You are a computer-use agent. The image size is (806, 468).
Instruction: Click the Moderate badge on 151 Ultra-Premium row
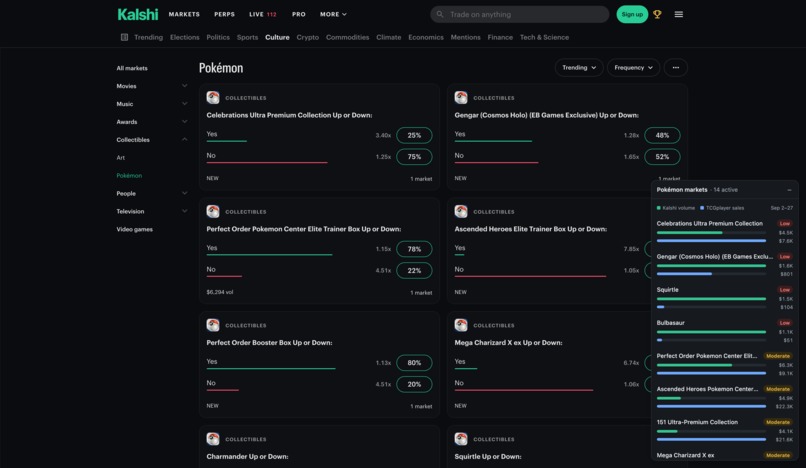778,422
